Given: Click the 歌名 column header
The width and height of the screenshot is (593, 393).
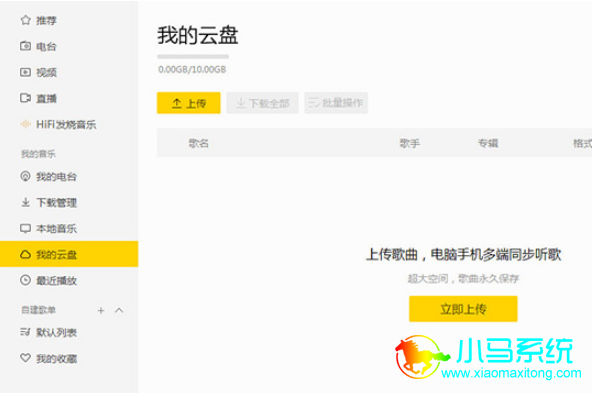Looking at the screenshot, I should 199,143.
